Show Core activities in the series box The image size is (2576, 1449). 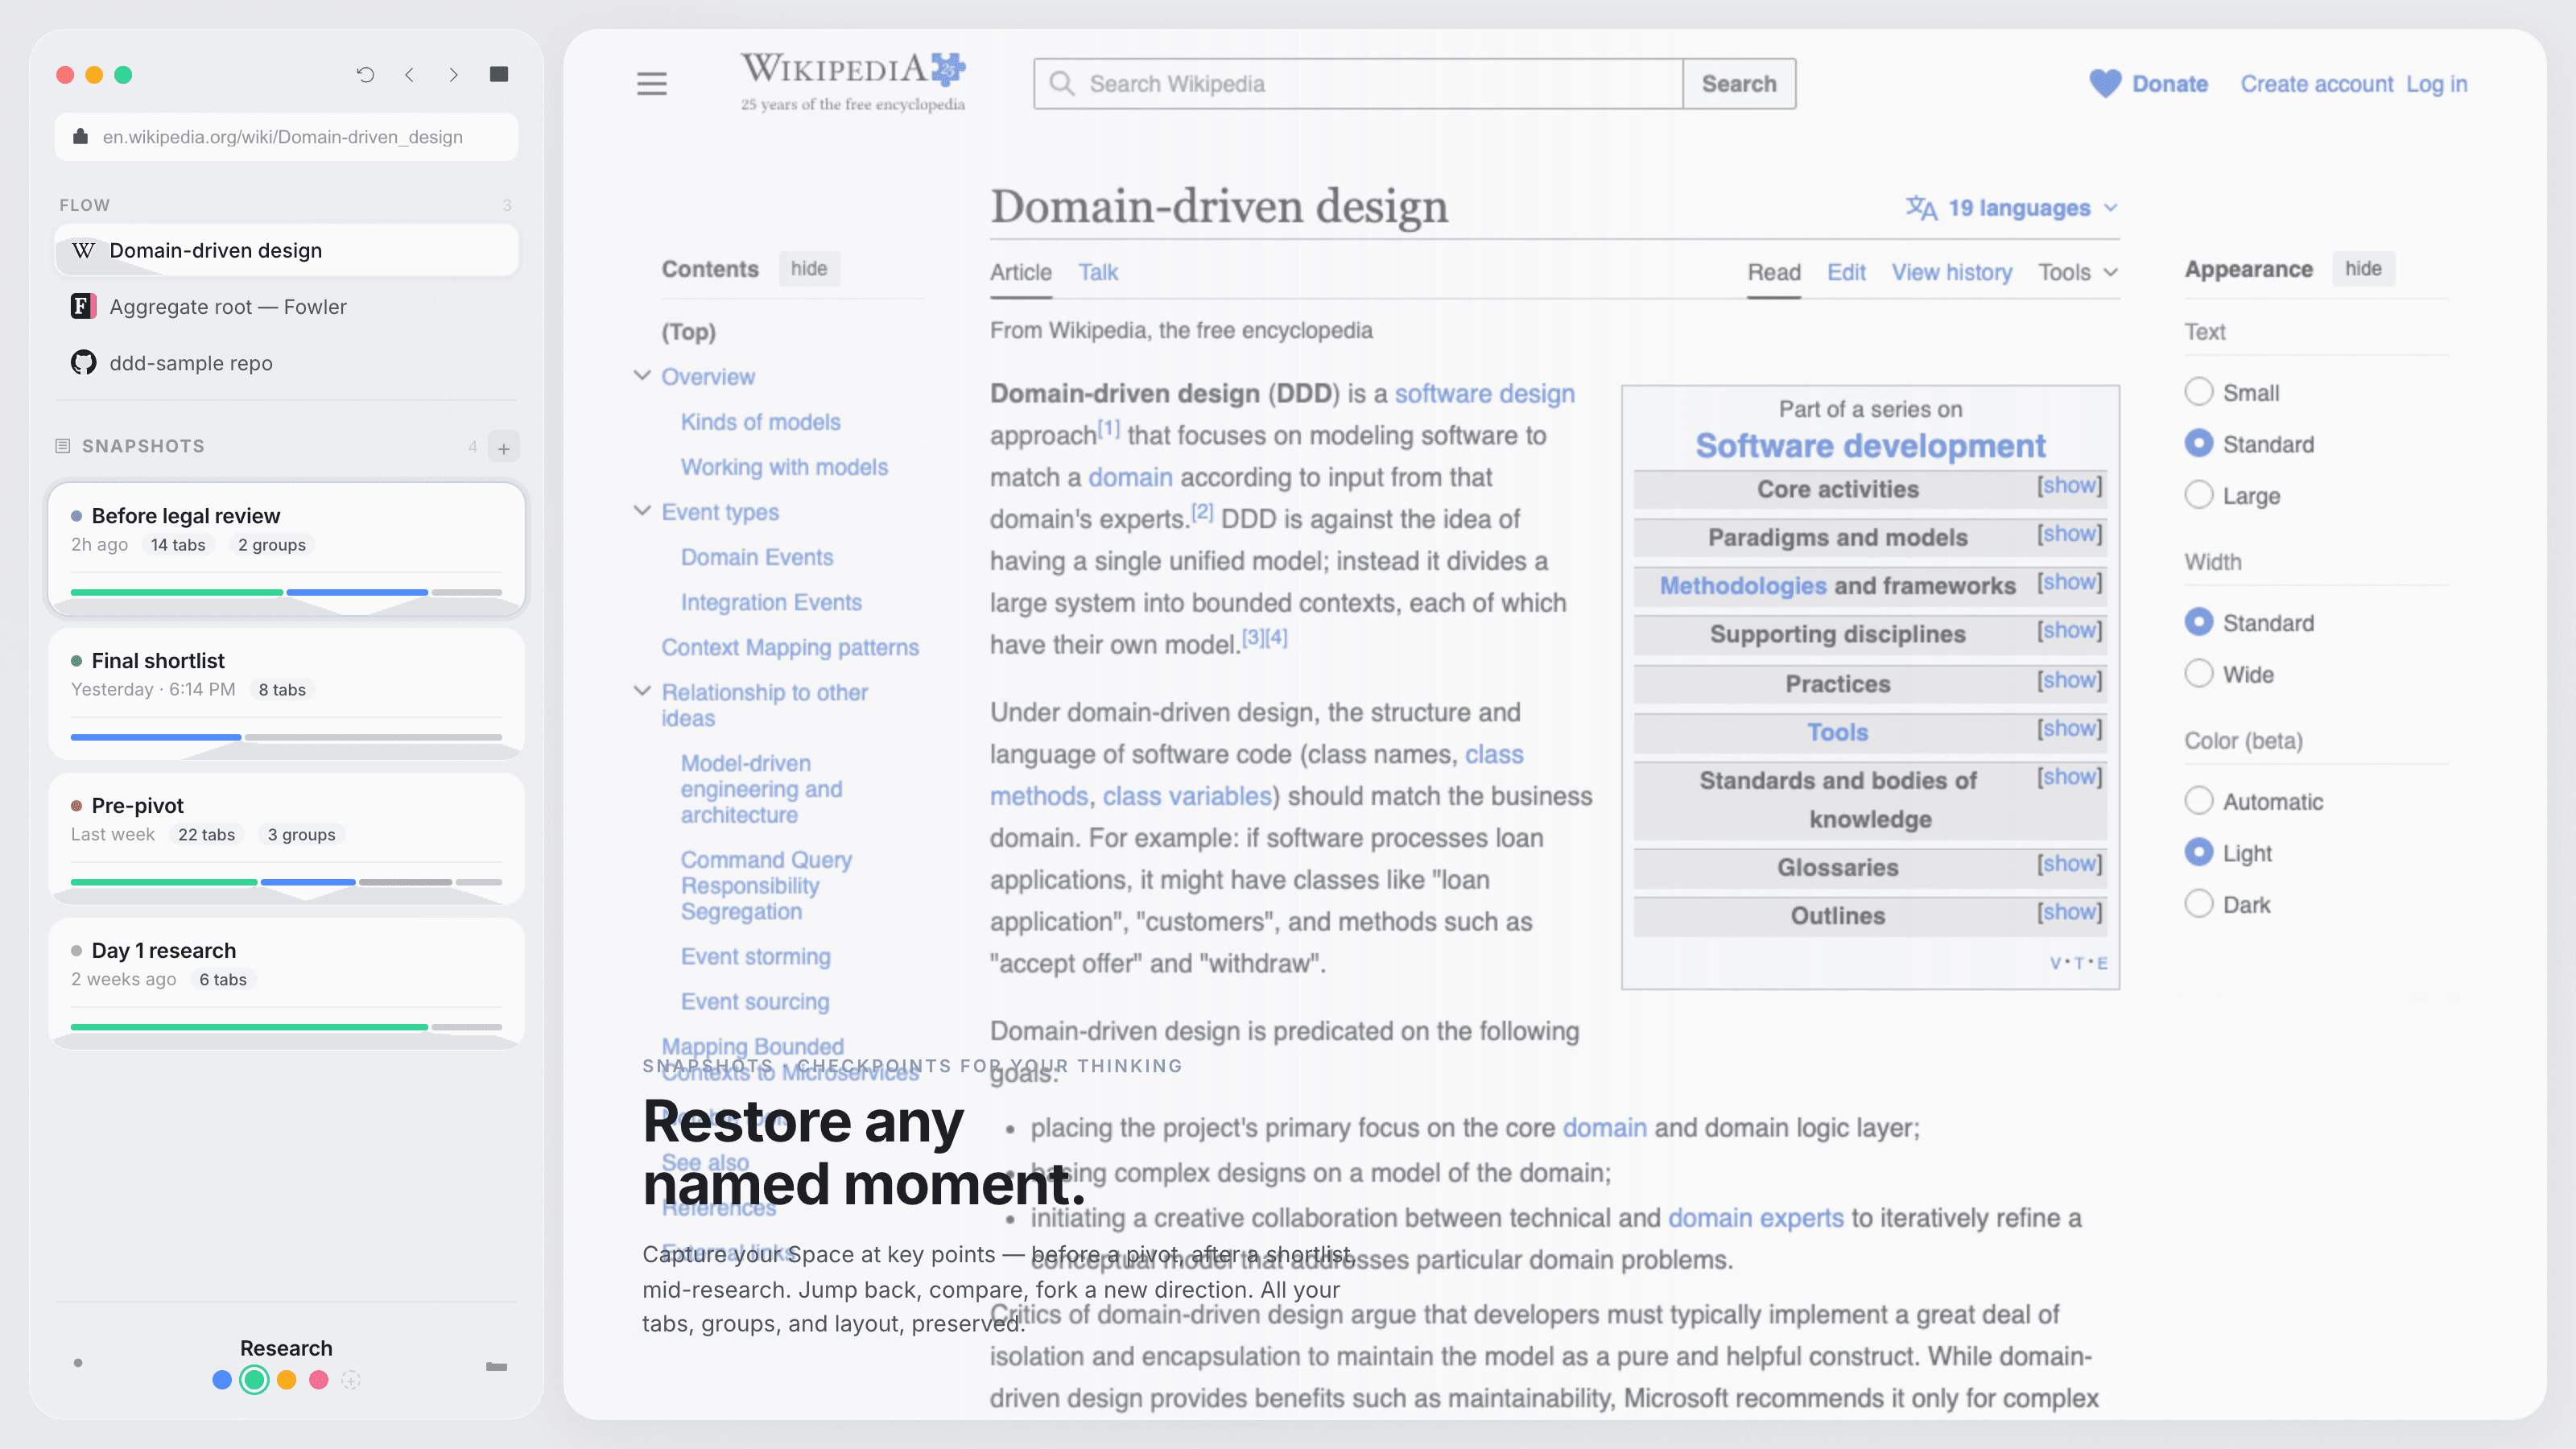2069,486
